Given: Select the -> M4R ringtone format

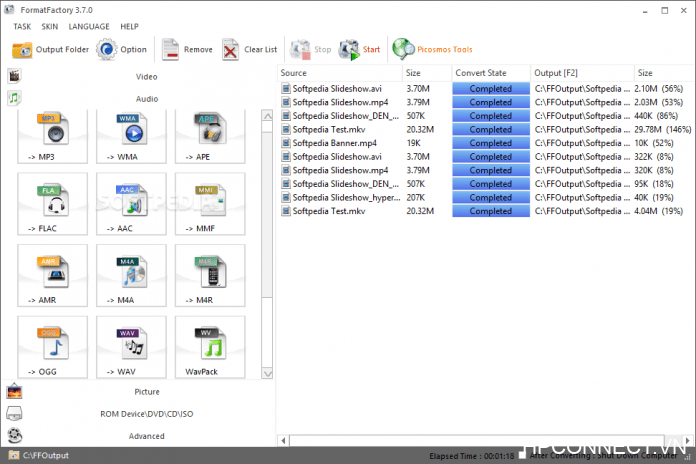Looking at the screenshot, I should [x=210, y=275].
